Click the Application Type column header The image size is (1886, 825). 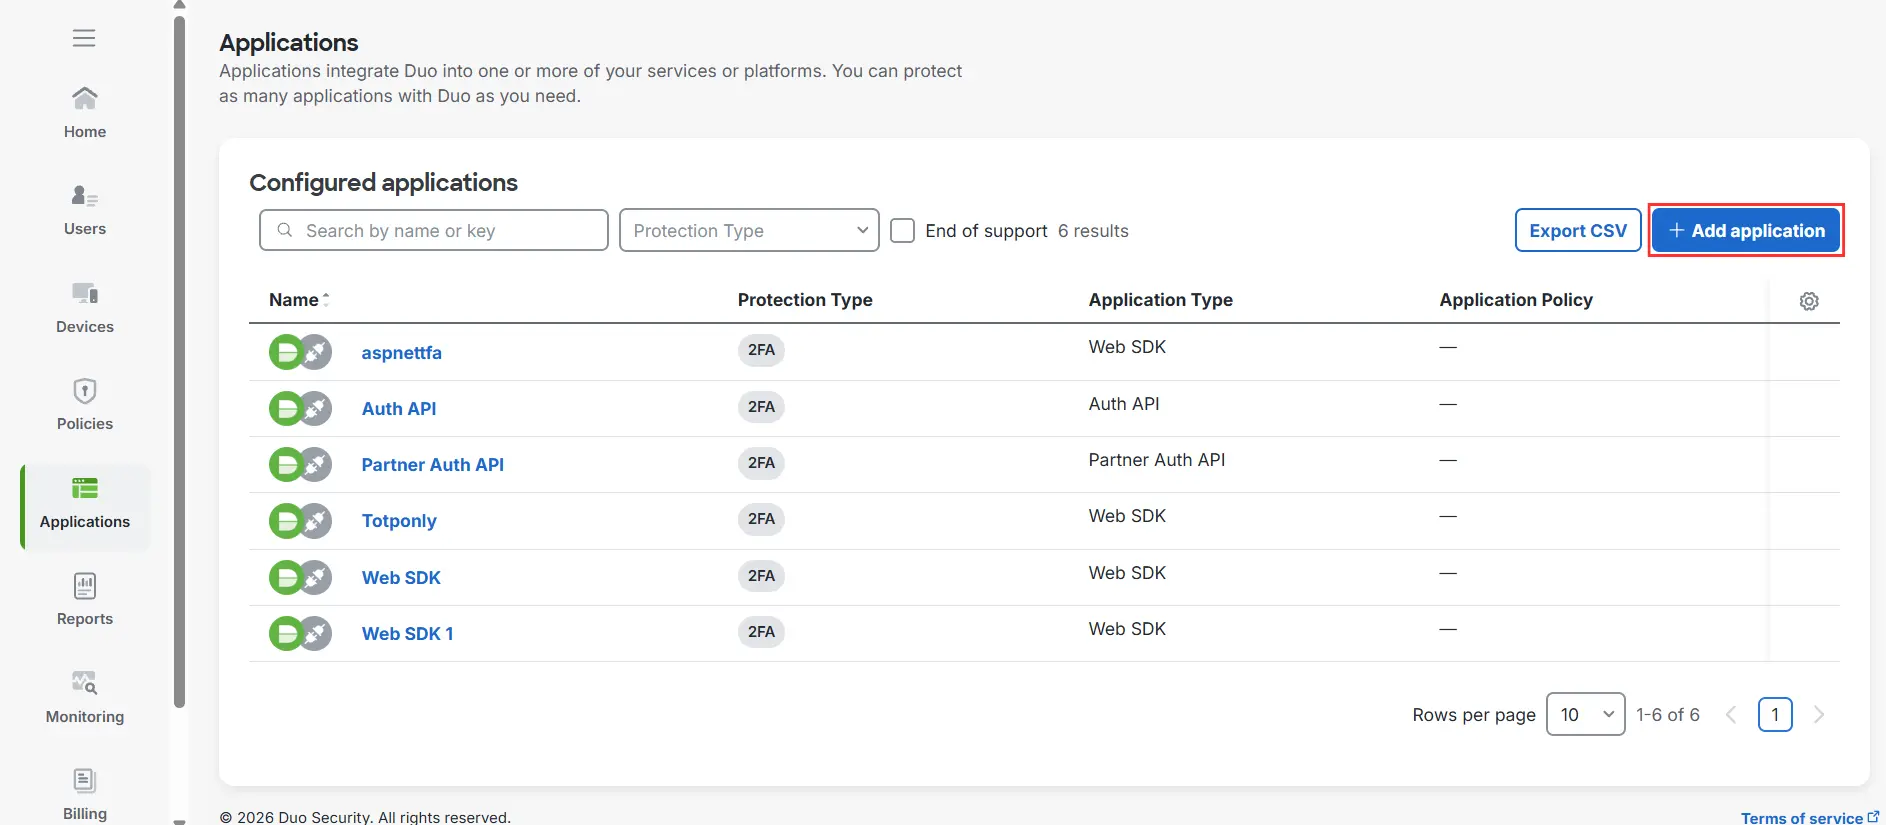pos(1160,300)
